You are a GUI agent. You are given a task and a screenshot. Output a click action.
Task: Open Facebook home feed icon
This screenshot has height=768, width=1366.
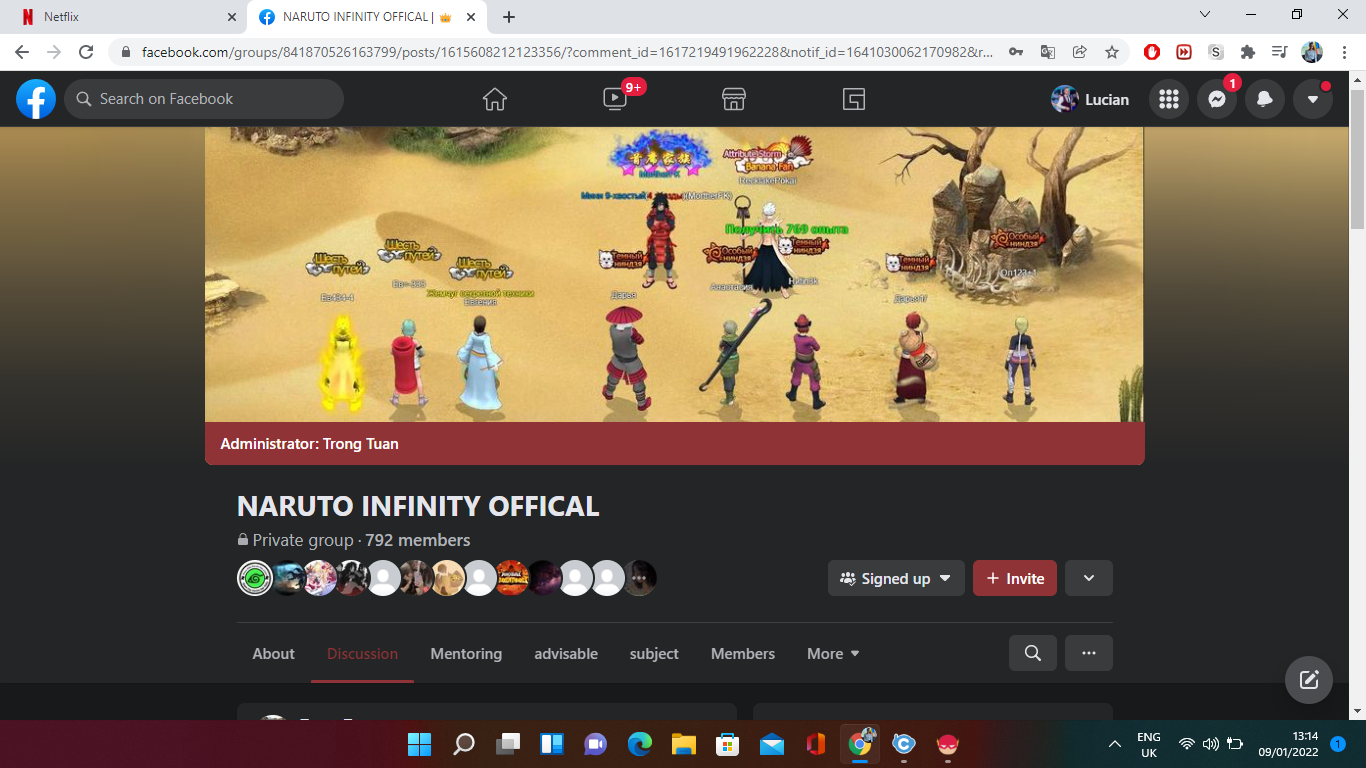click(x=494, y=99)
